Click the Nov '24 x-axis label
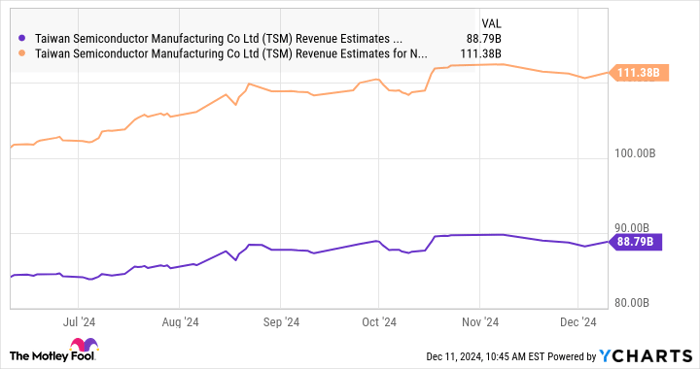Viewport: 700px width, 369px height. pos(480,322)
